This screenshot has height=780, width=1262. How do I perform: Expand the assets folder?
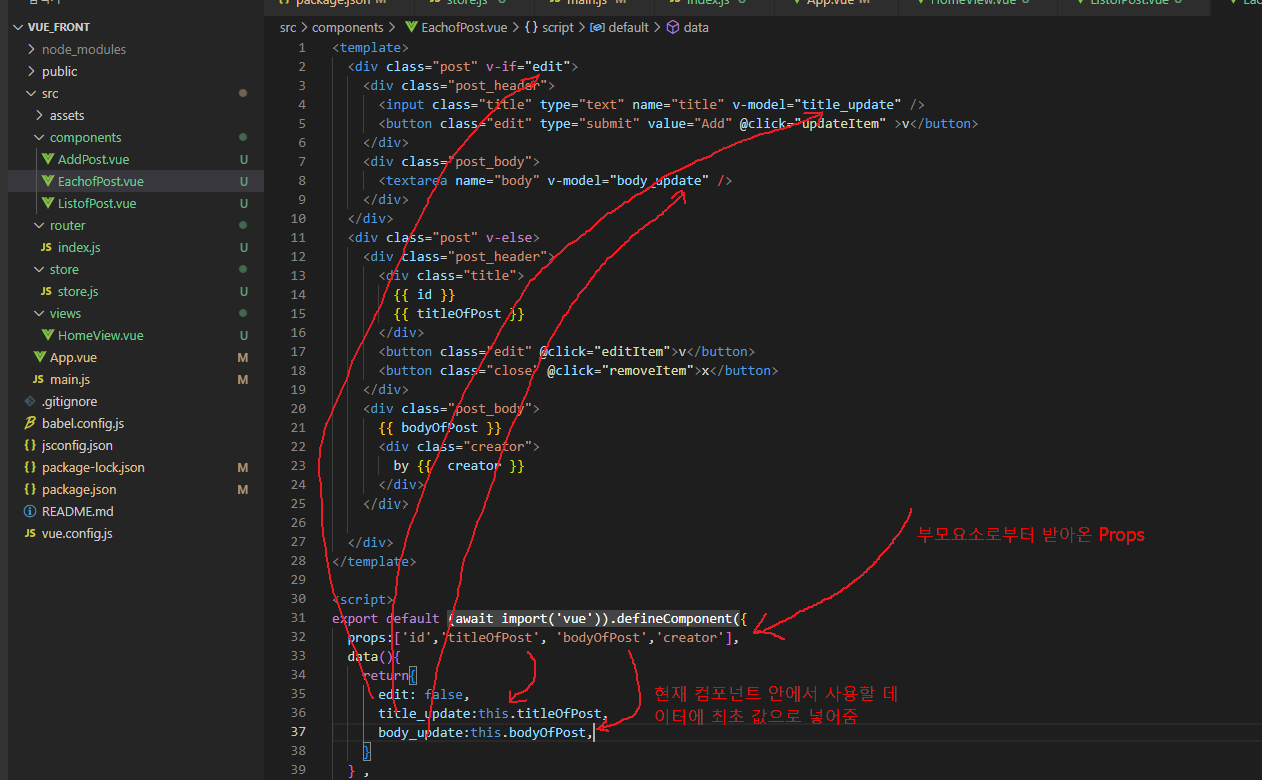(x=40, y=115)
